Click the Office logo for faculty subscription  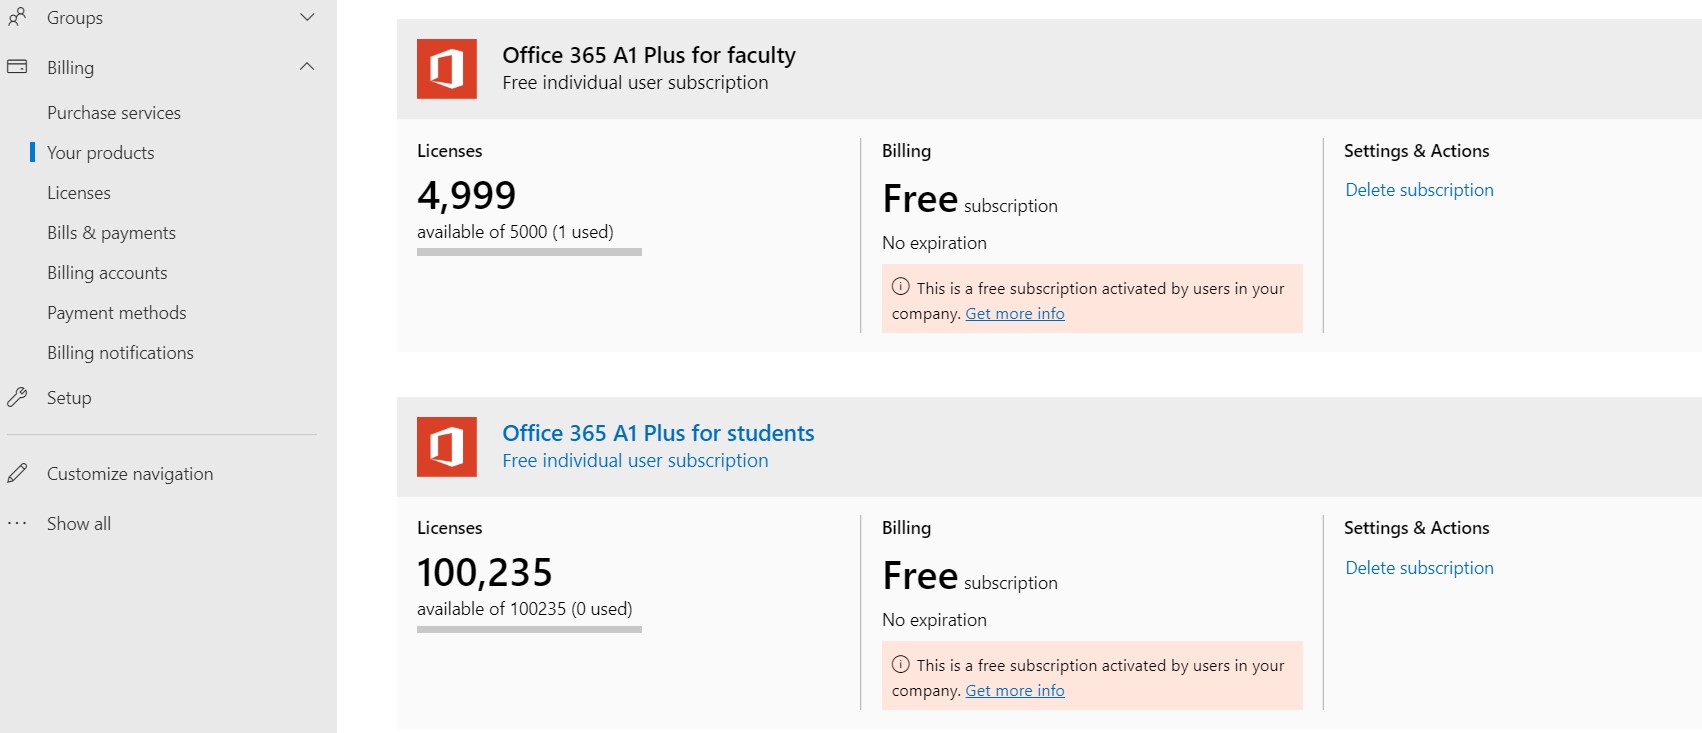[447, 69]
